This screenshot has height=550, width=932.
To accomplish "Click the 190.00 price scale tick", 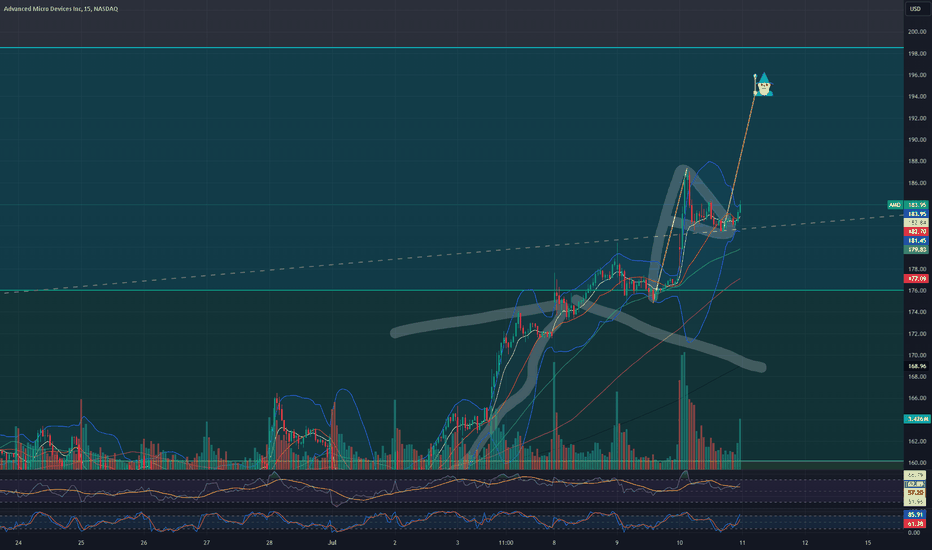I will (x=917, y=140).
